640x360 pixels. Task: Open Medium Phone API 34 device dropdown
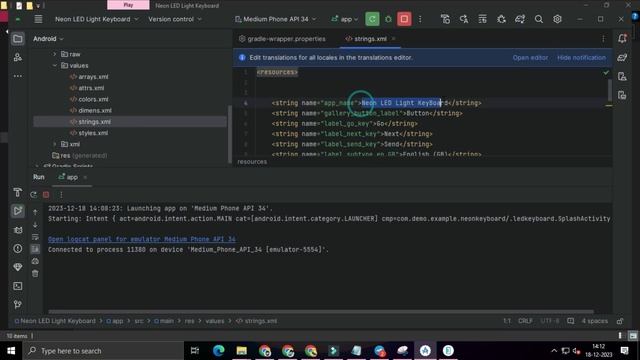point(276,19)
